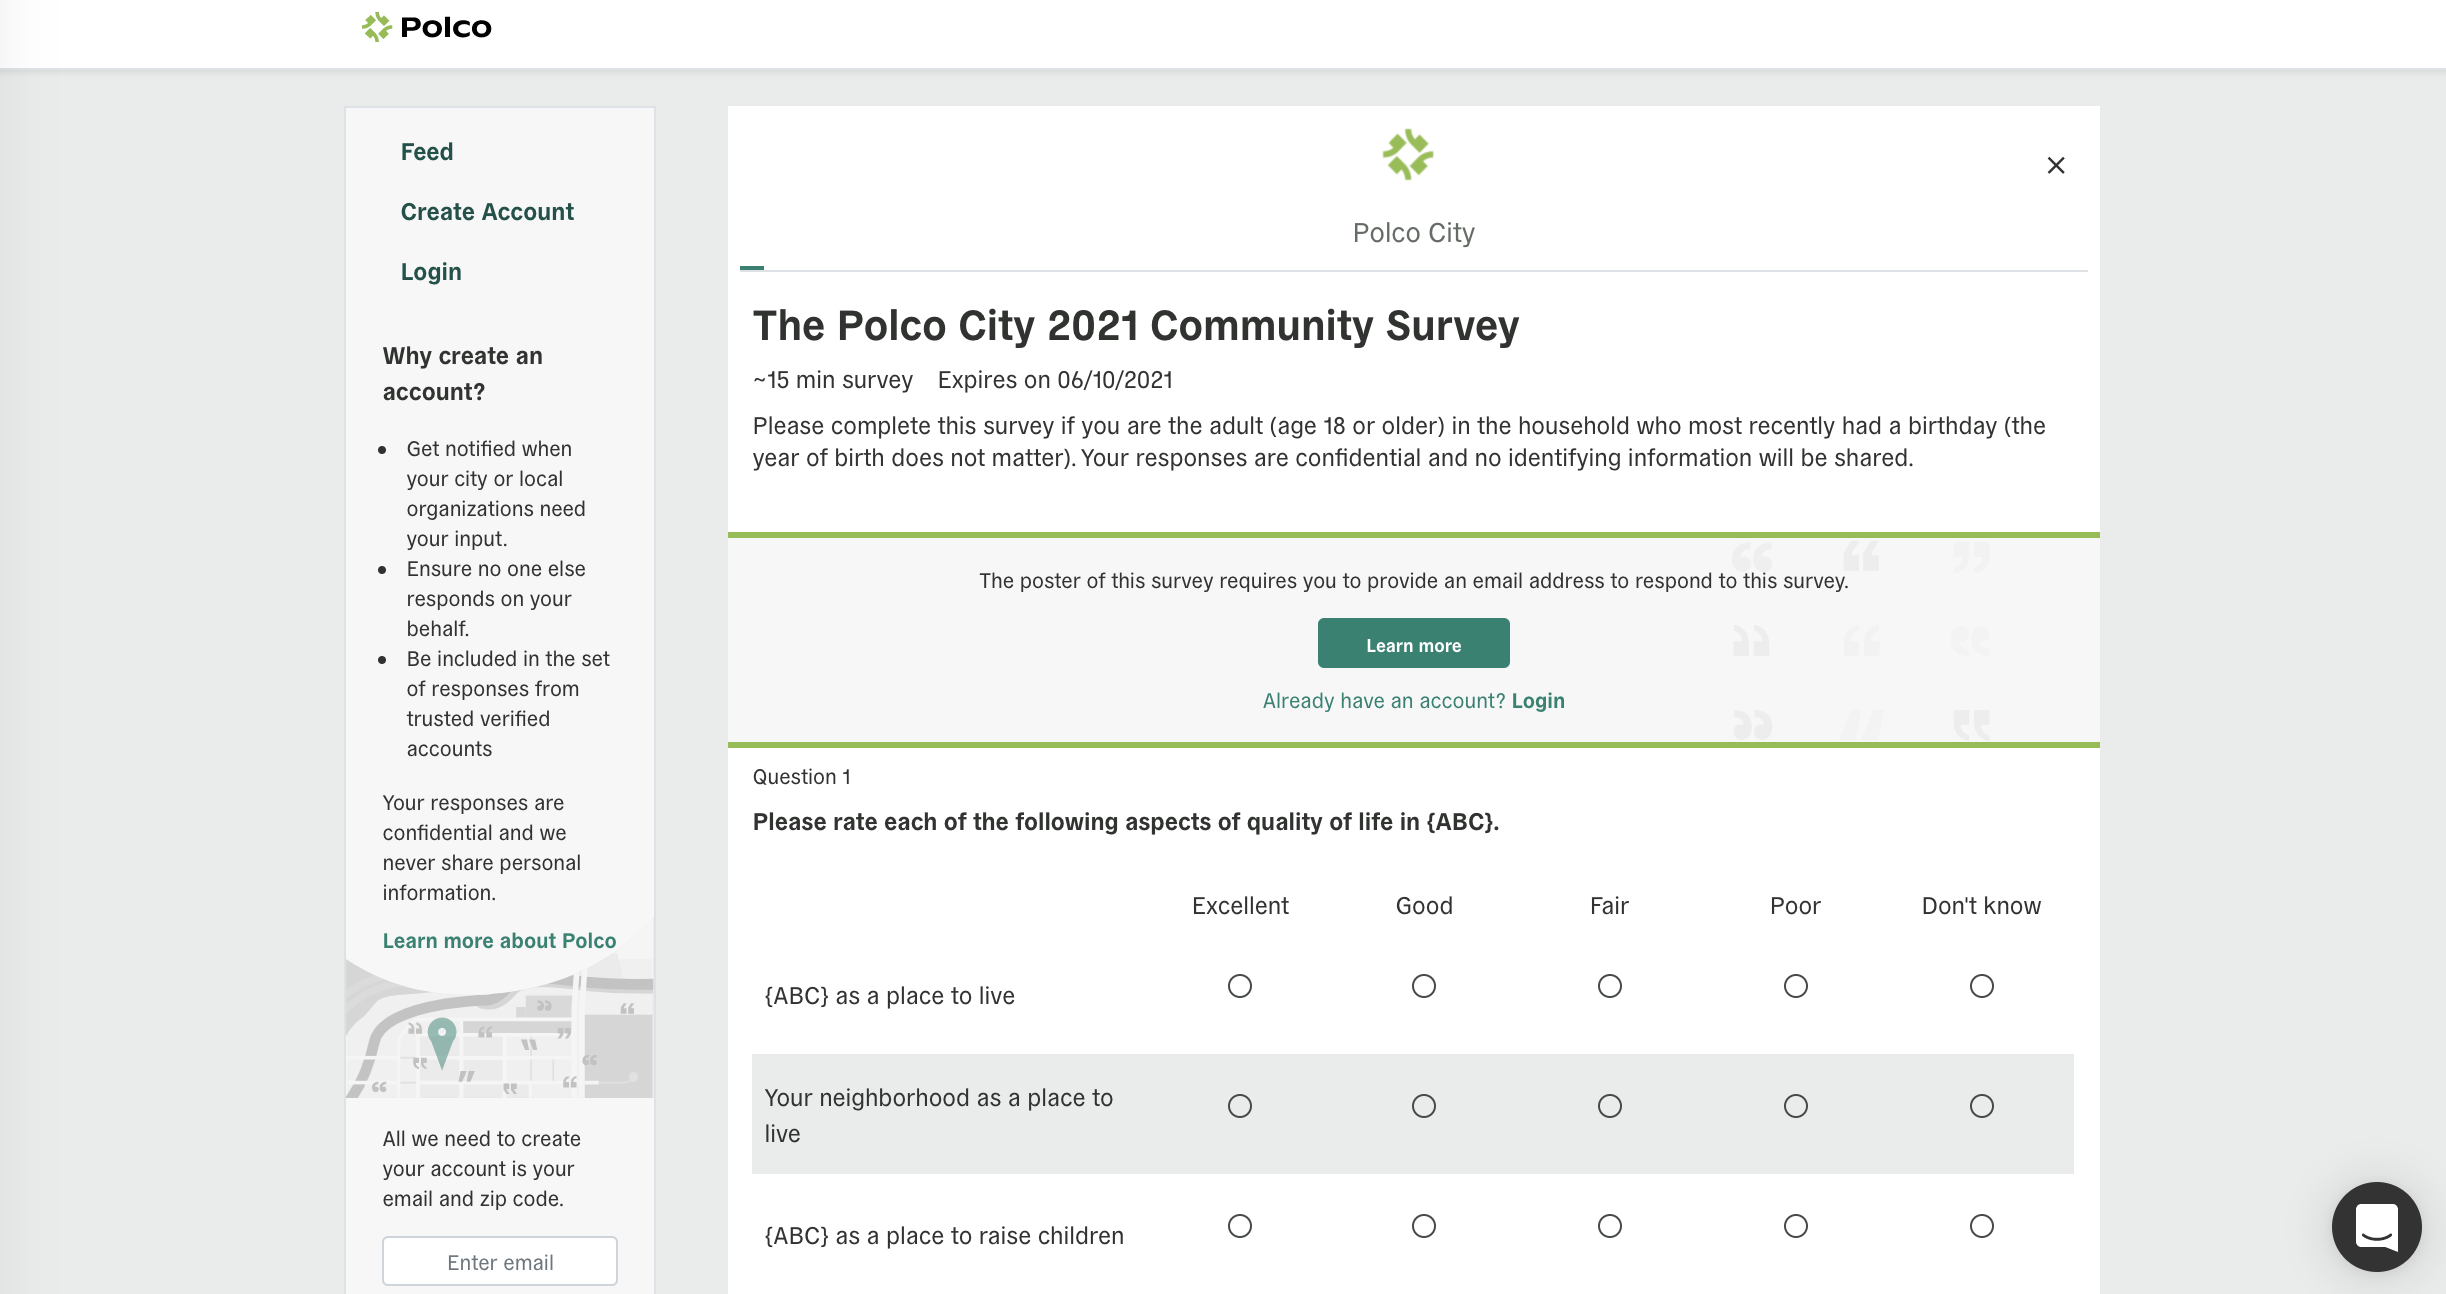Click the '~15 min survey' label
This screenshot has height=1294, width=2446.
(x=833, y=380)
